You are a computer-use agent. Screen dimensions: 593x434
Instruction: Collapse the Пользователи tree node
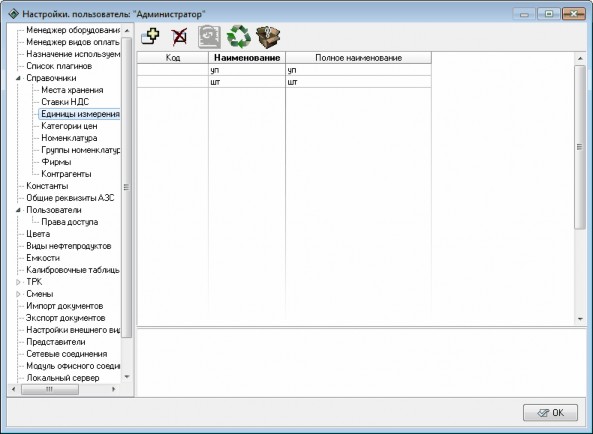(x=18, y=210)
